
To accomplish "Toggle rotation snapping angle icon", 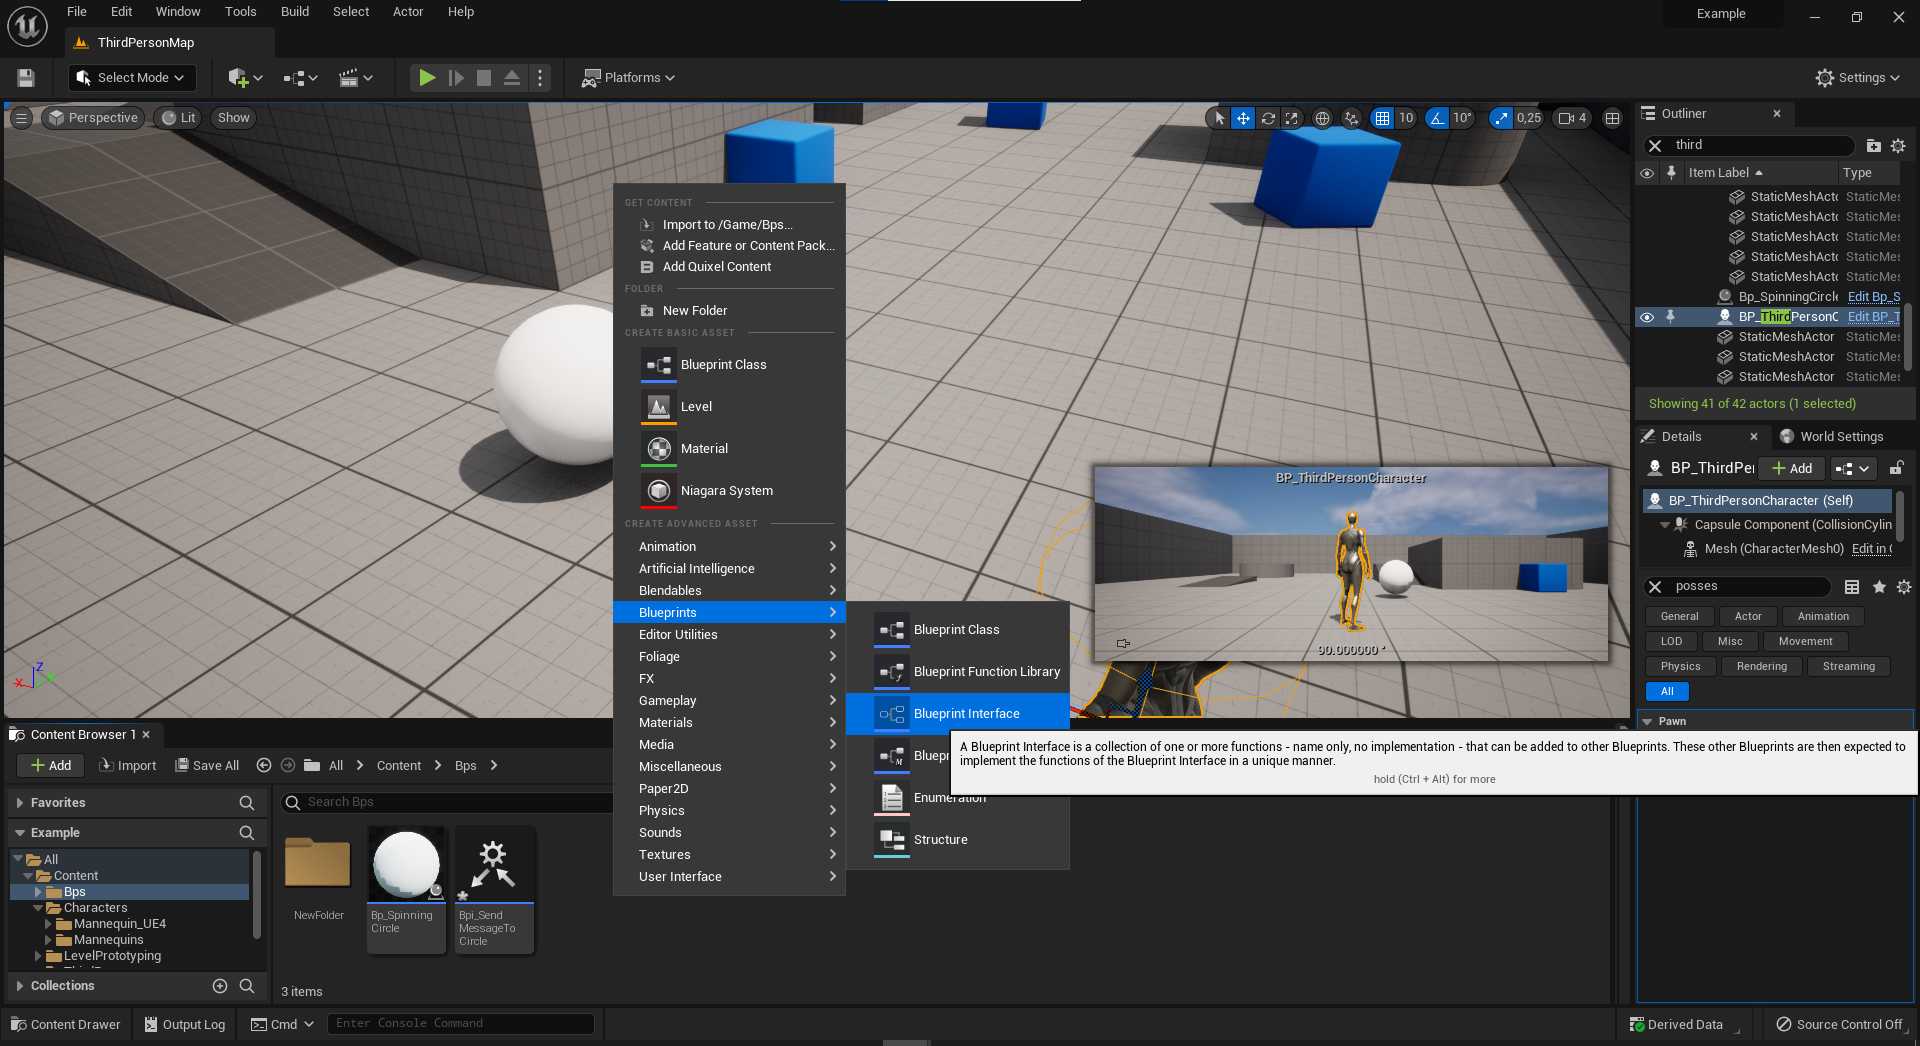I will pos(1437,118).
